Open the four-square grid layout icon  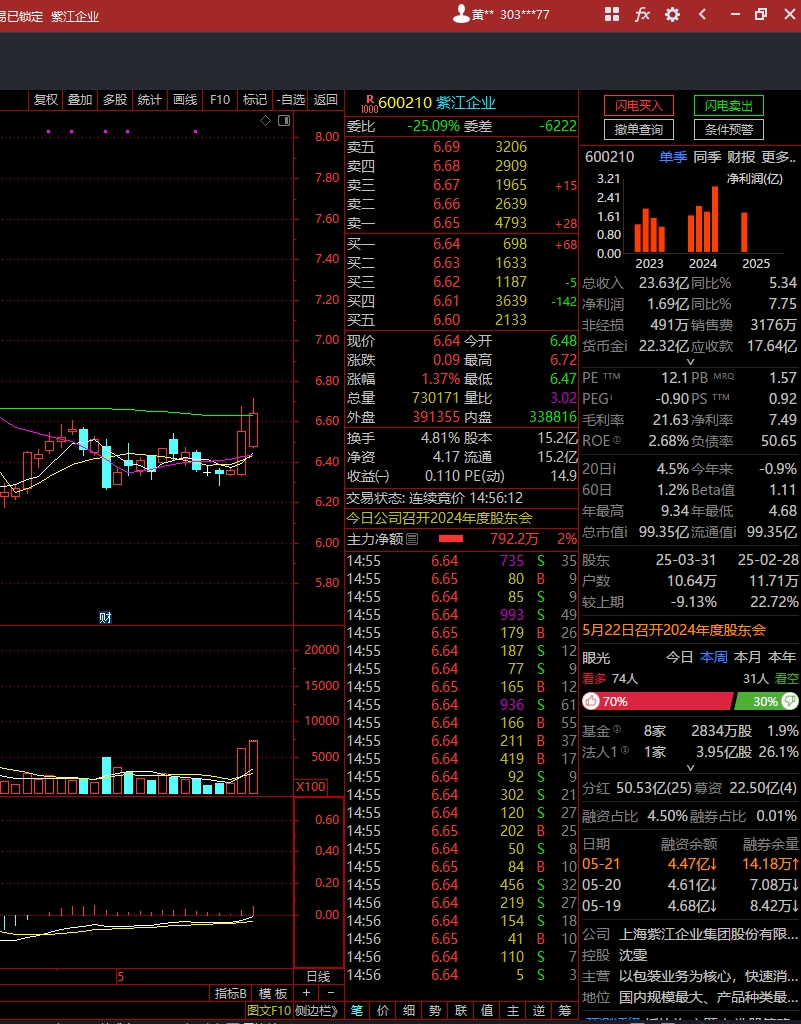612,14
